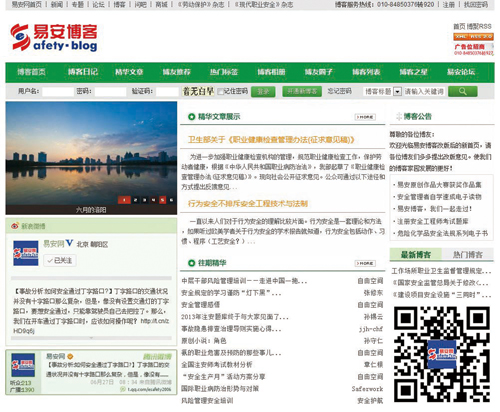Open the 易安网 avatar in Tencent Weibo card

(x=23, y=365)
